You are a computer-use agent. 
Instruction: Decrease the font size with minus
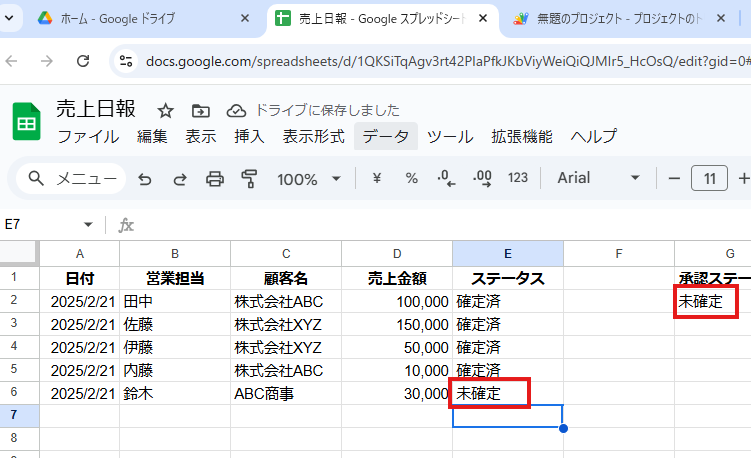point(674,179)
